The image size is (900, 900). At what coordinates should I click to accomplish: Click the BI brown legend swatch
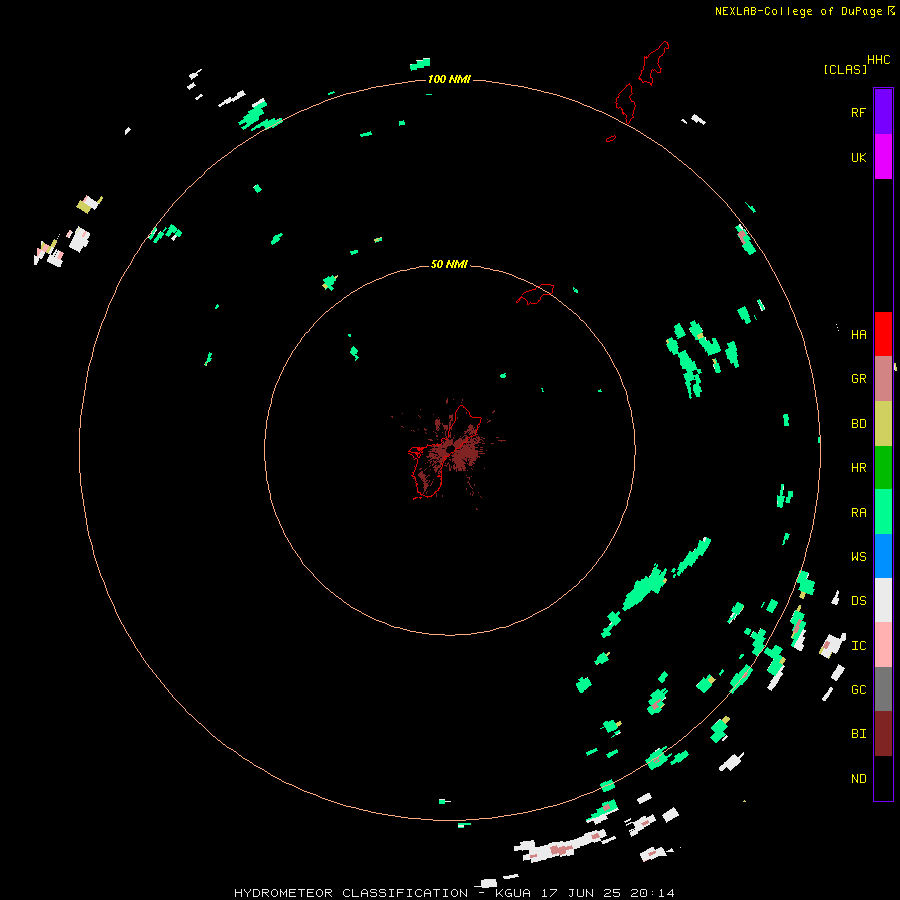[883, 734]
